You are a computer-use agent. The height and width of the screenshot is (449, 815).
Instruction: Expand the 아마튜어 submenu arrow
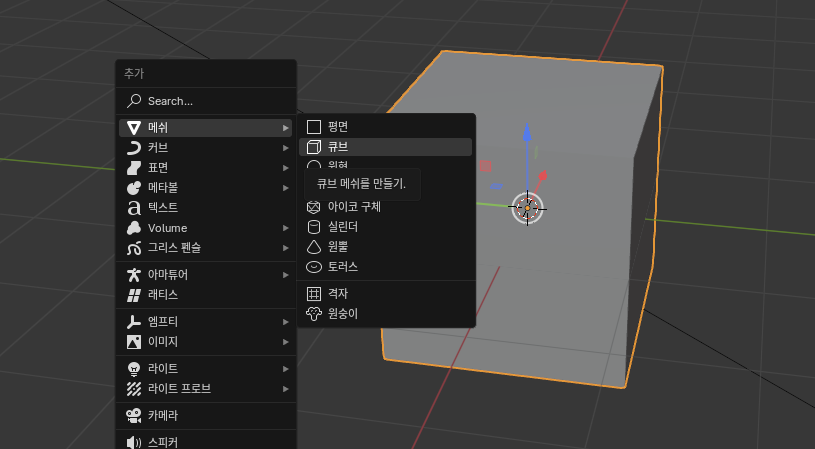(285, 275)
